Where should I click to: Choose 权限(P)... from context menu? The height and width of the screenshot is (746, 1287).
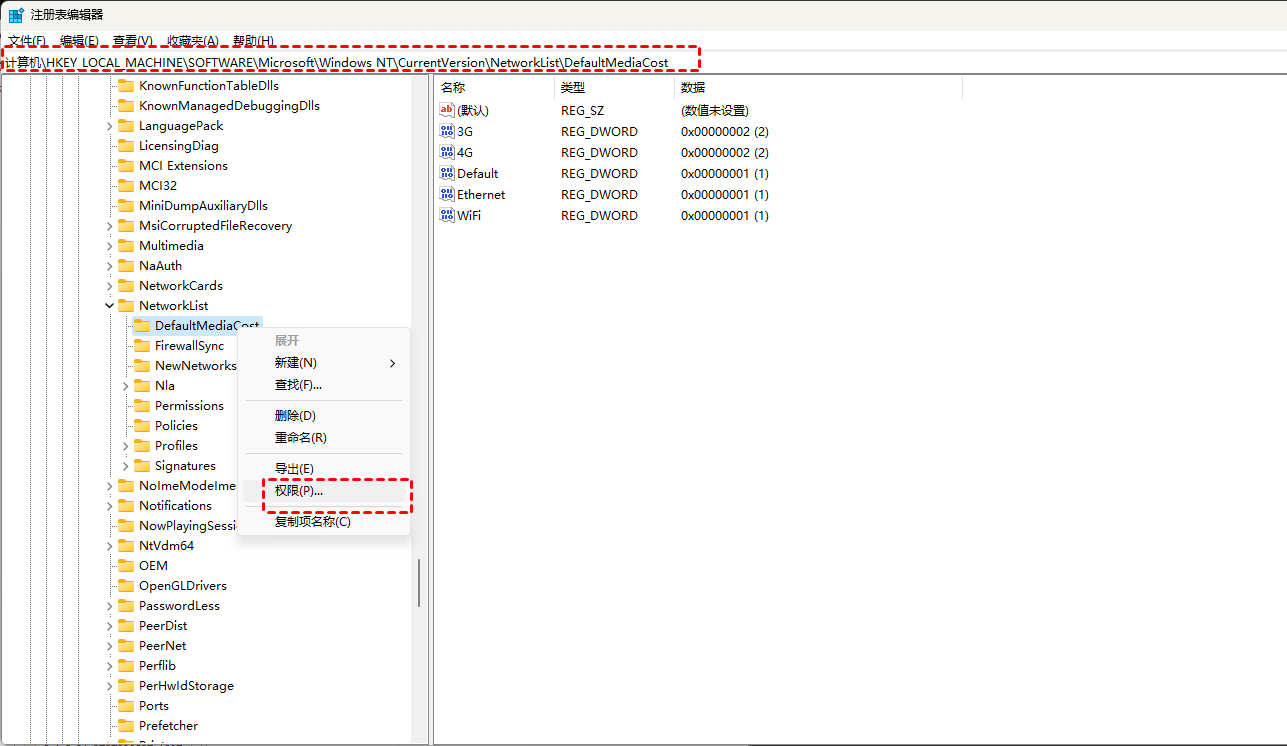(x=299, y=491)
